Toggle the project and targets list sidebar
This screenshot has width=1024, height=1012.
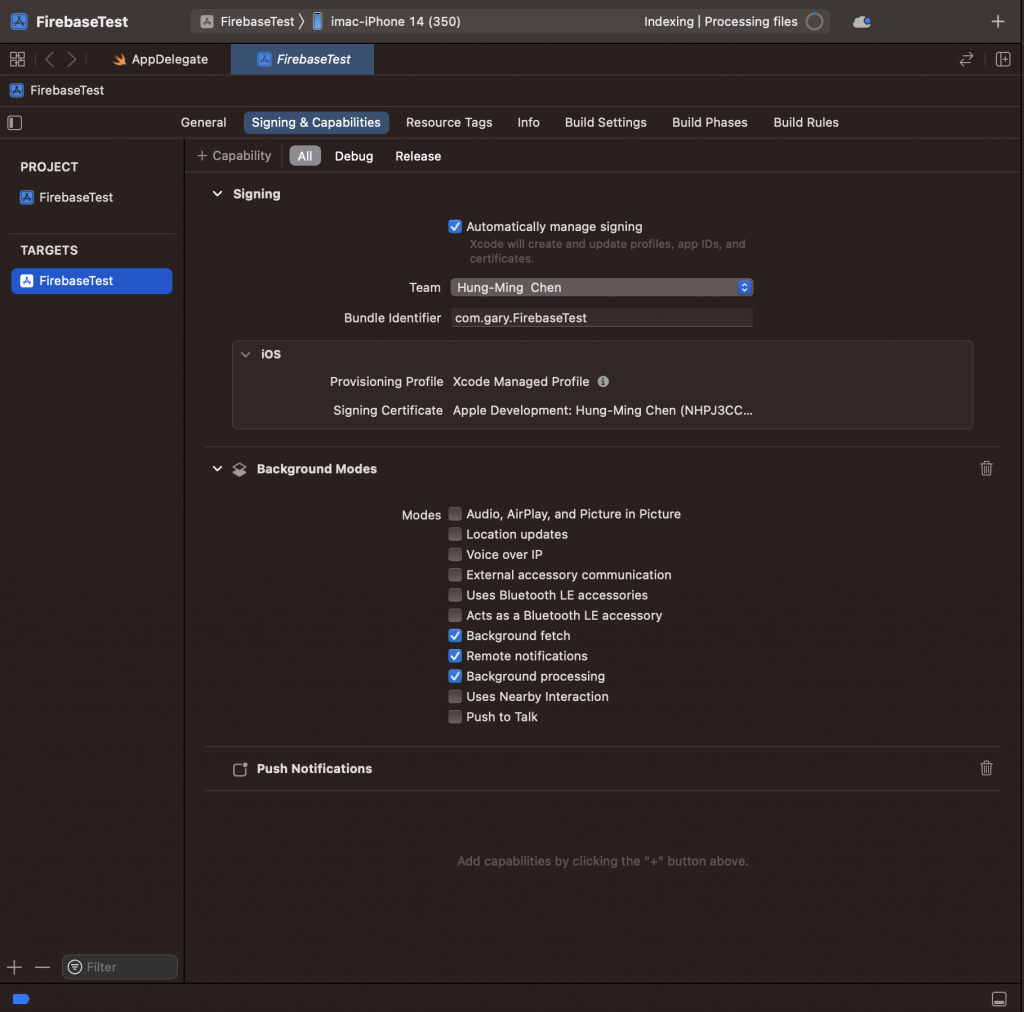14,123
